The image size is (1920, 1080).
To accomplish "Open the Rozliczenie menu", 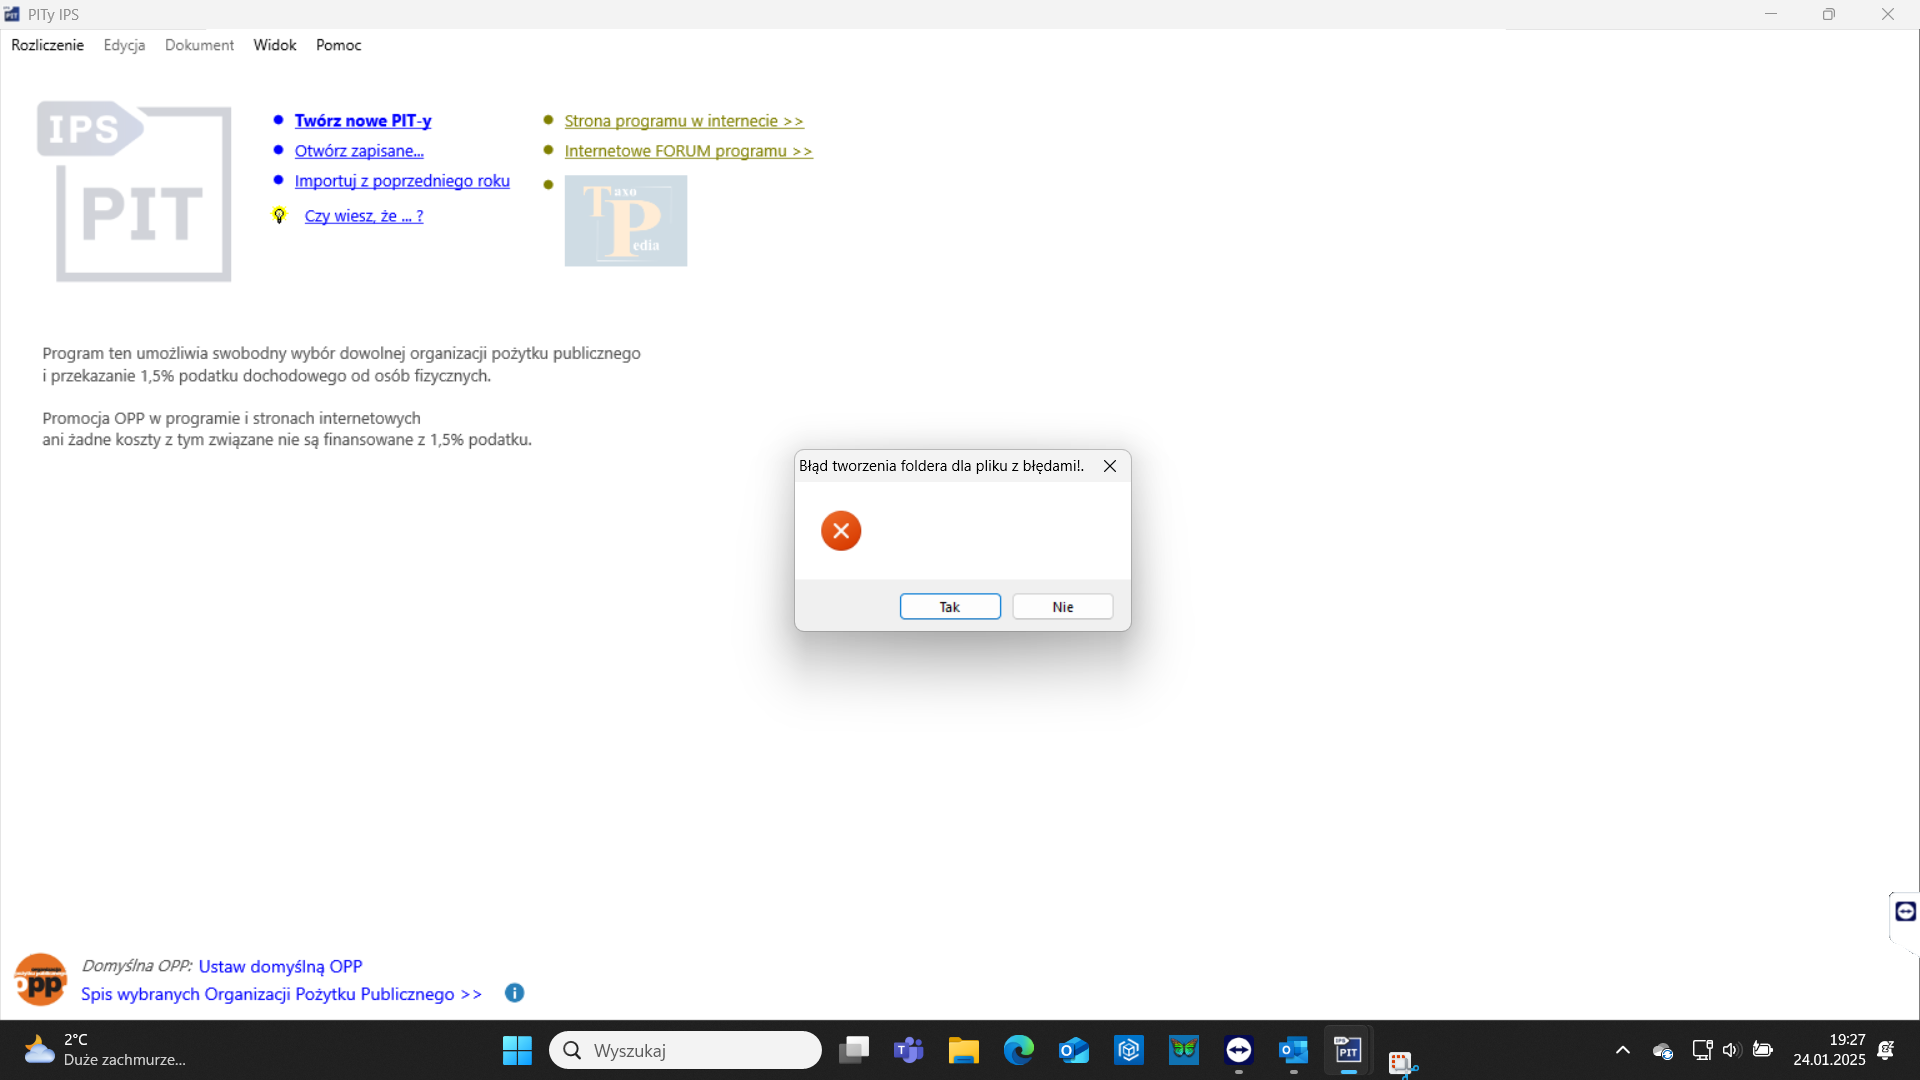I will pos(47,45).
